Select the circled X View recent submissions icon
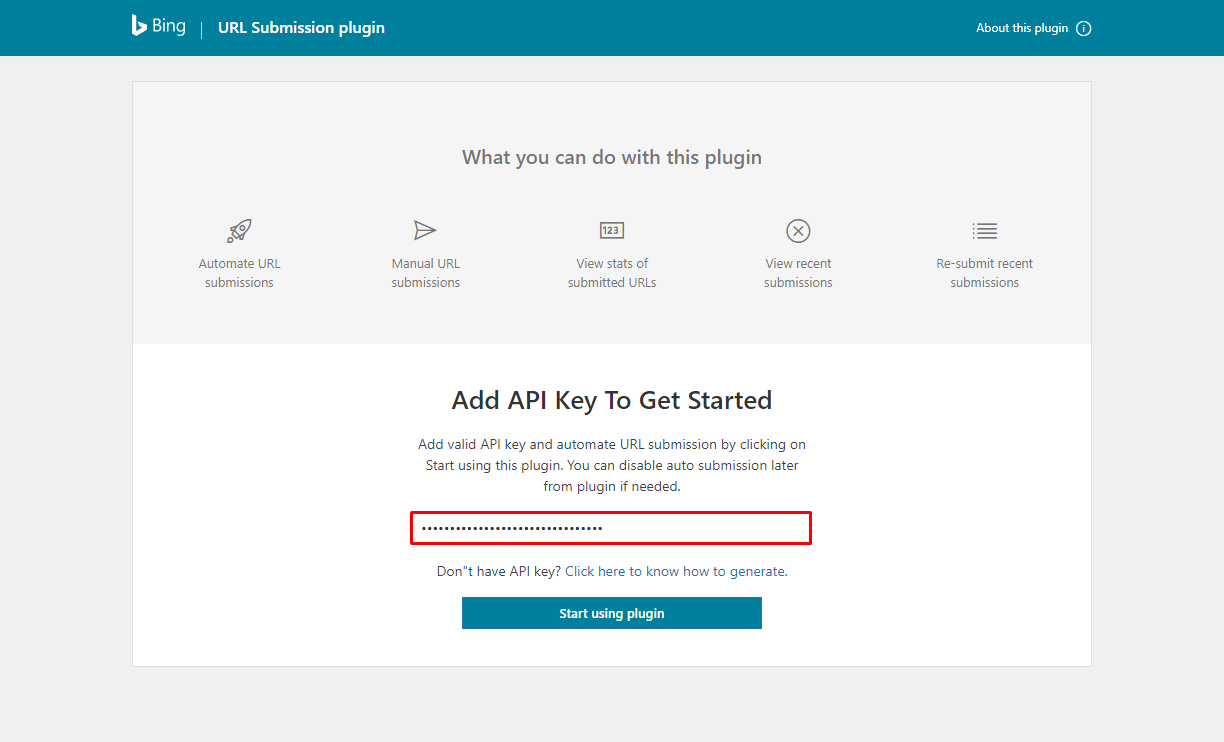The image size is (1224, 742). [x=798, y=230]
